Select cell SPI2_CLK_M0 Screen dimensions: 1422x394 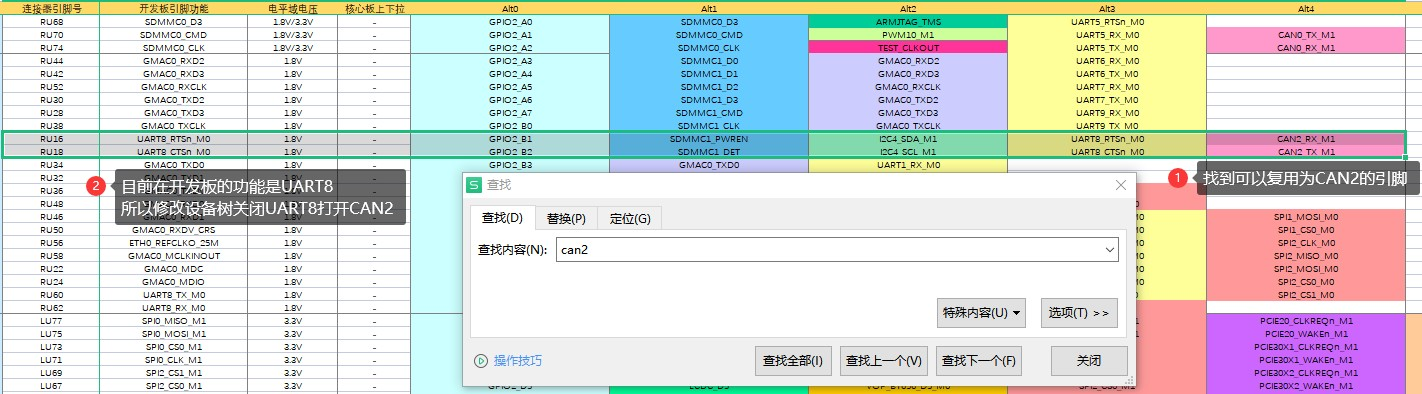pos(1306,243)
